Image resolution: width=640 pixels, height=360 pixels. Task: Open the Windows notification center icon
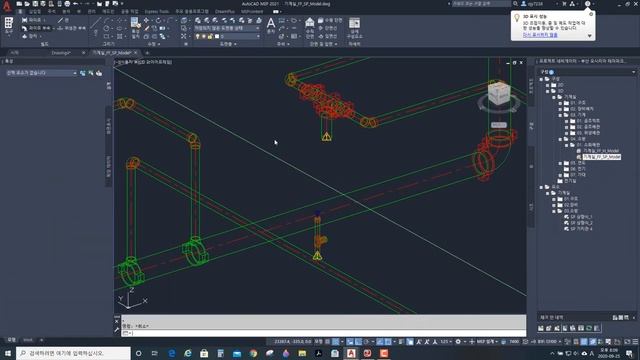pyautogui.click(x=629, y=353)
